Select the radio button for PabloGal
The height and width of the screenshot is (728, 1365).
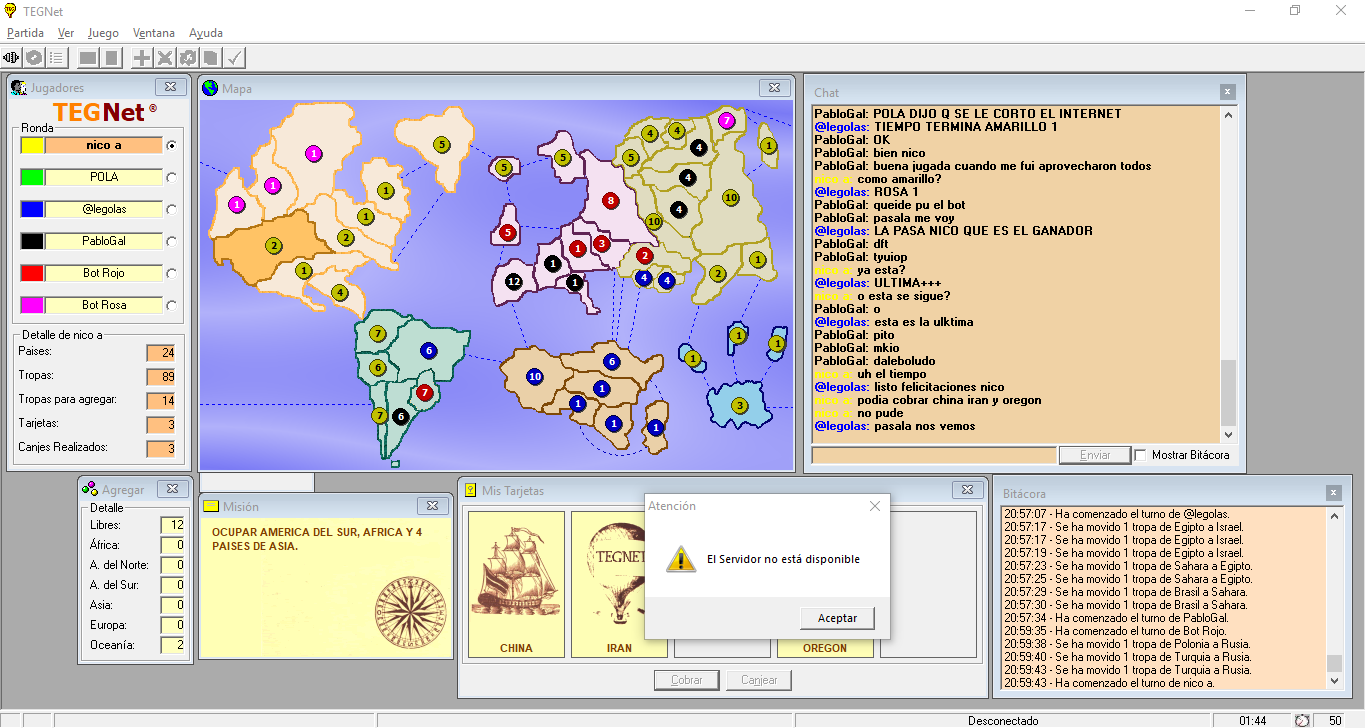coord(171,241)
